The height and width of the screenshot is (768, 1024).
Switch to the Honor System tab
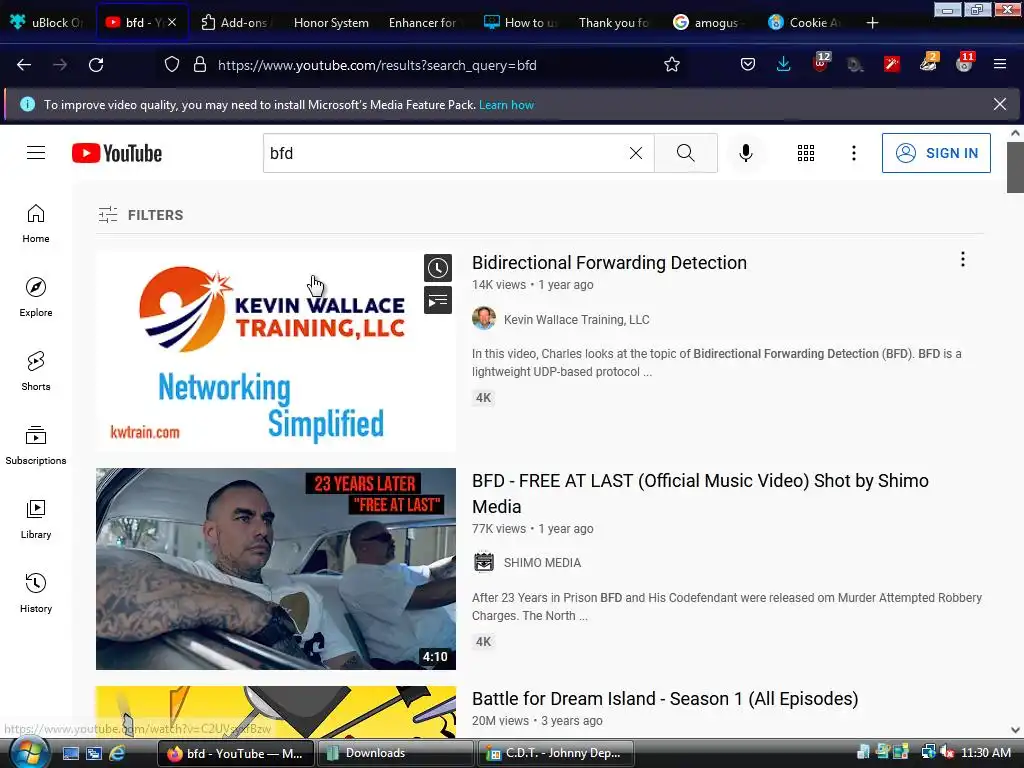tap(331, 22)
